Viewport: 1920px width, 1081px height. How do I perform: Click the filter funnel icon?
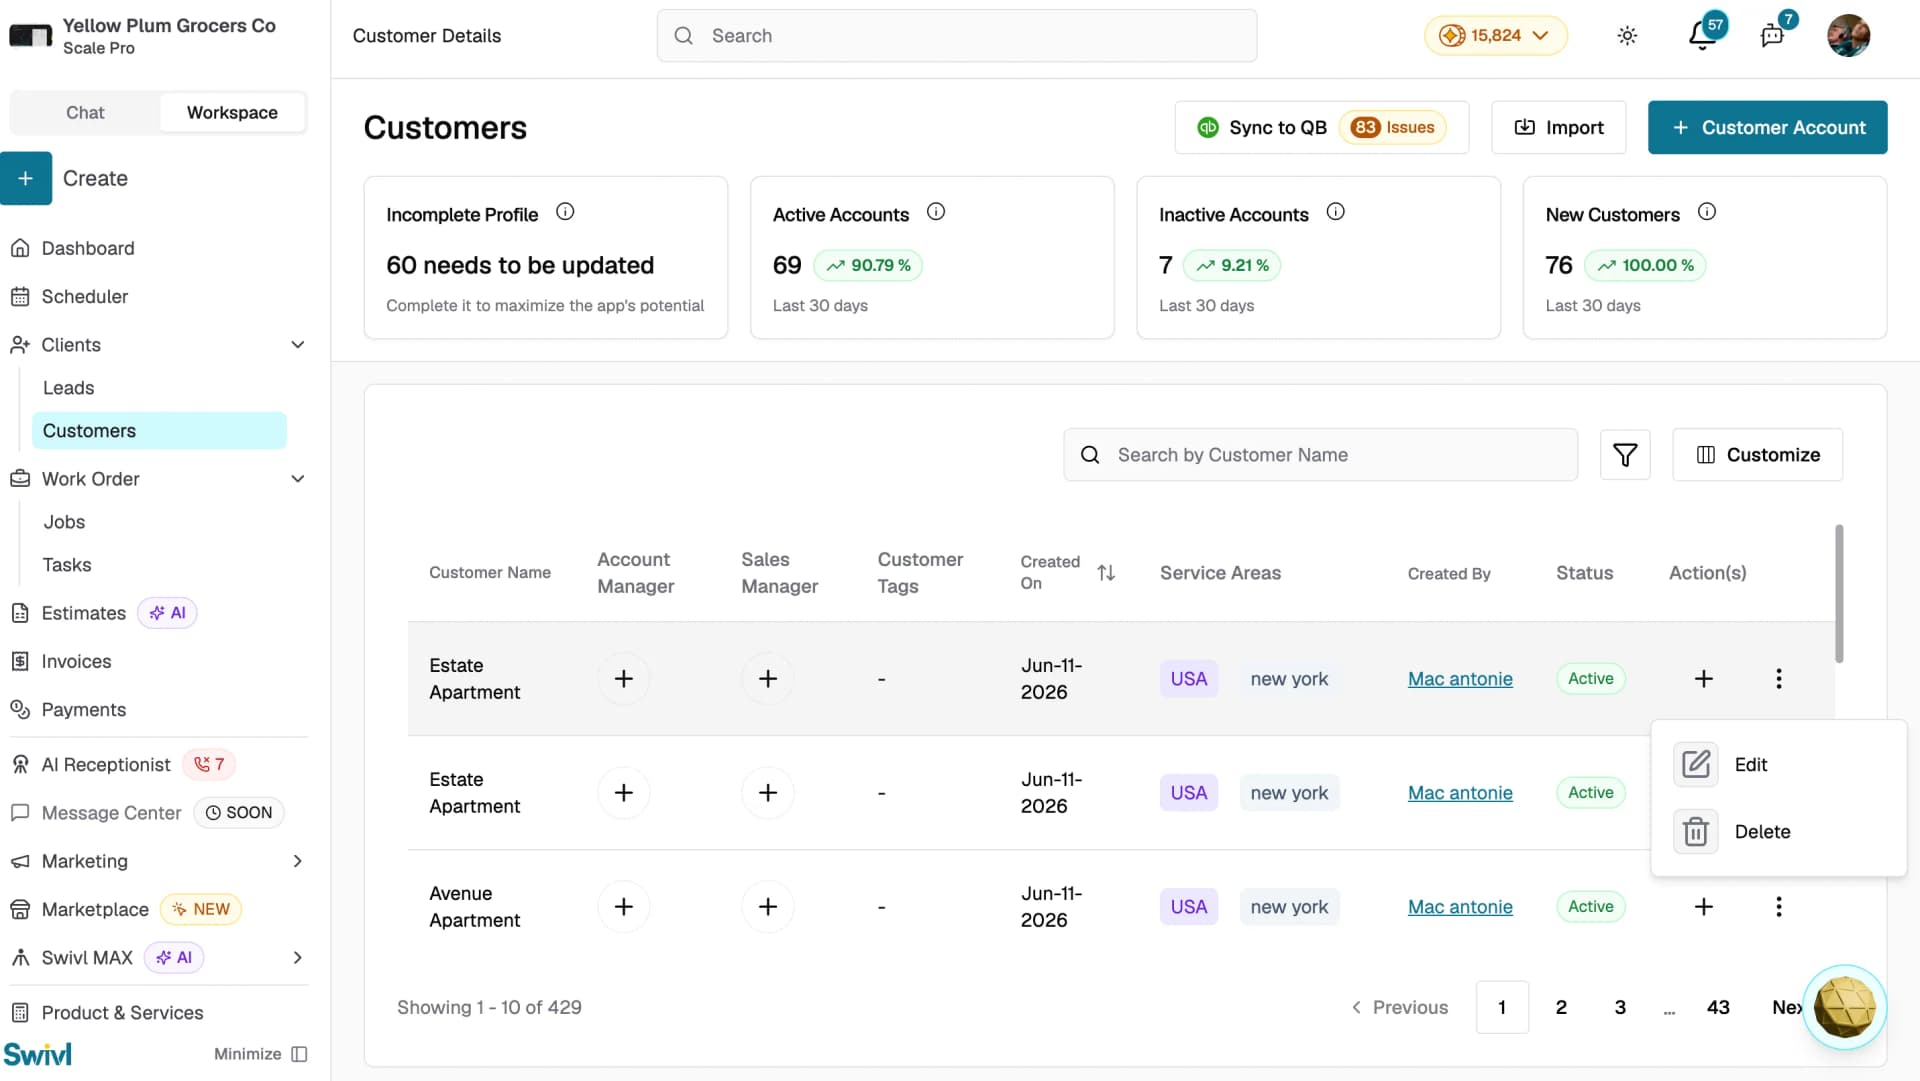1625,455
